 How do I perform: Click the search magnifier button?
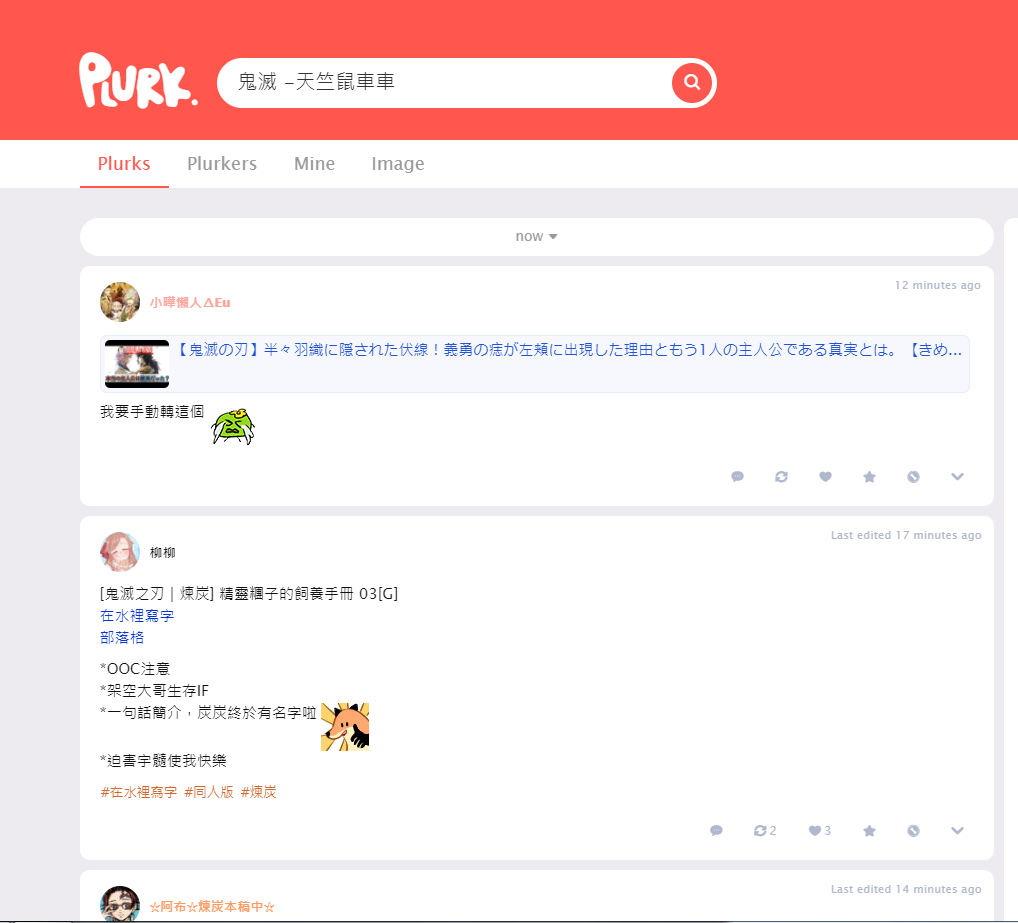(692, 82)
